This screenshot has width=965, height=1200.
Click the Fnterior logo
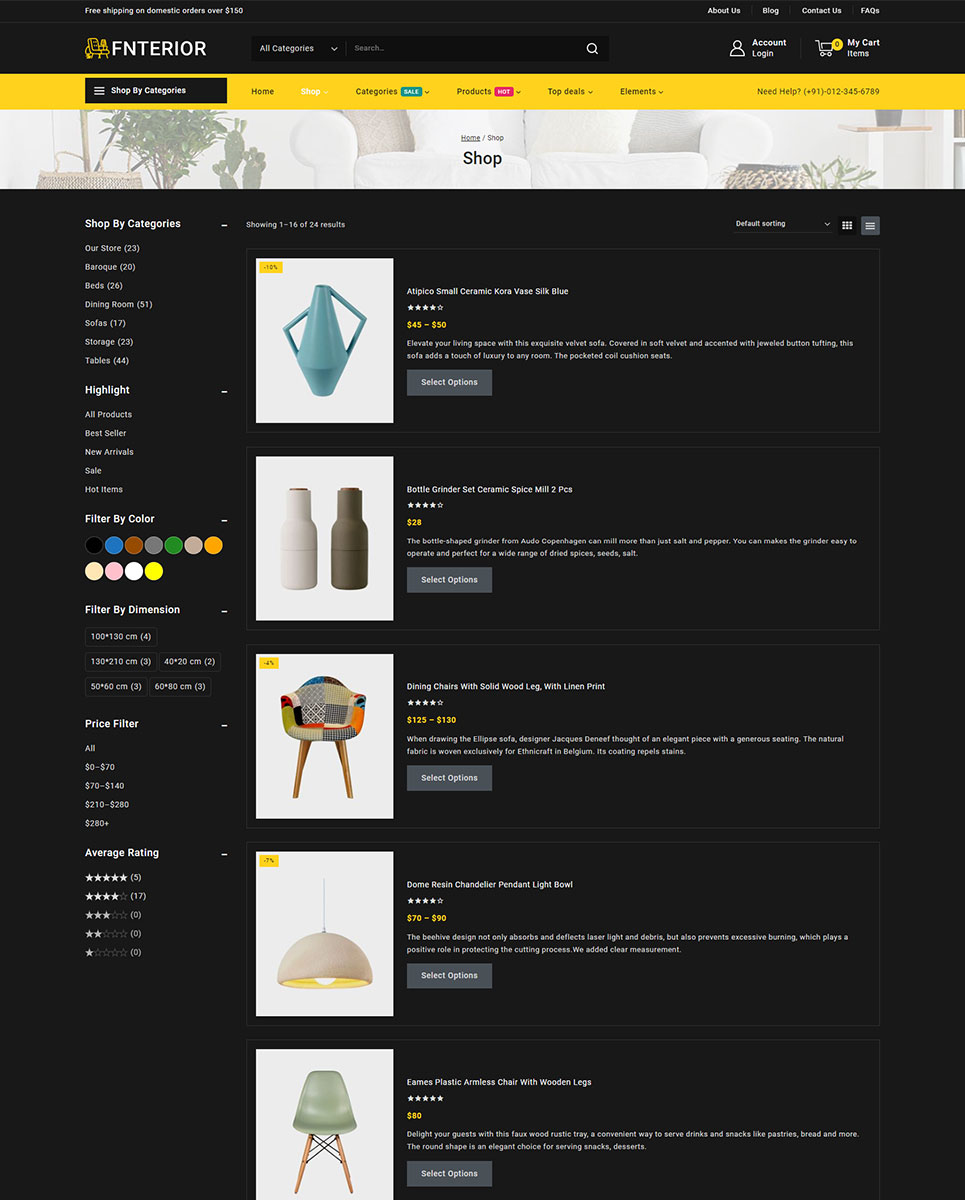146,48
